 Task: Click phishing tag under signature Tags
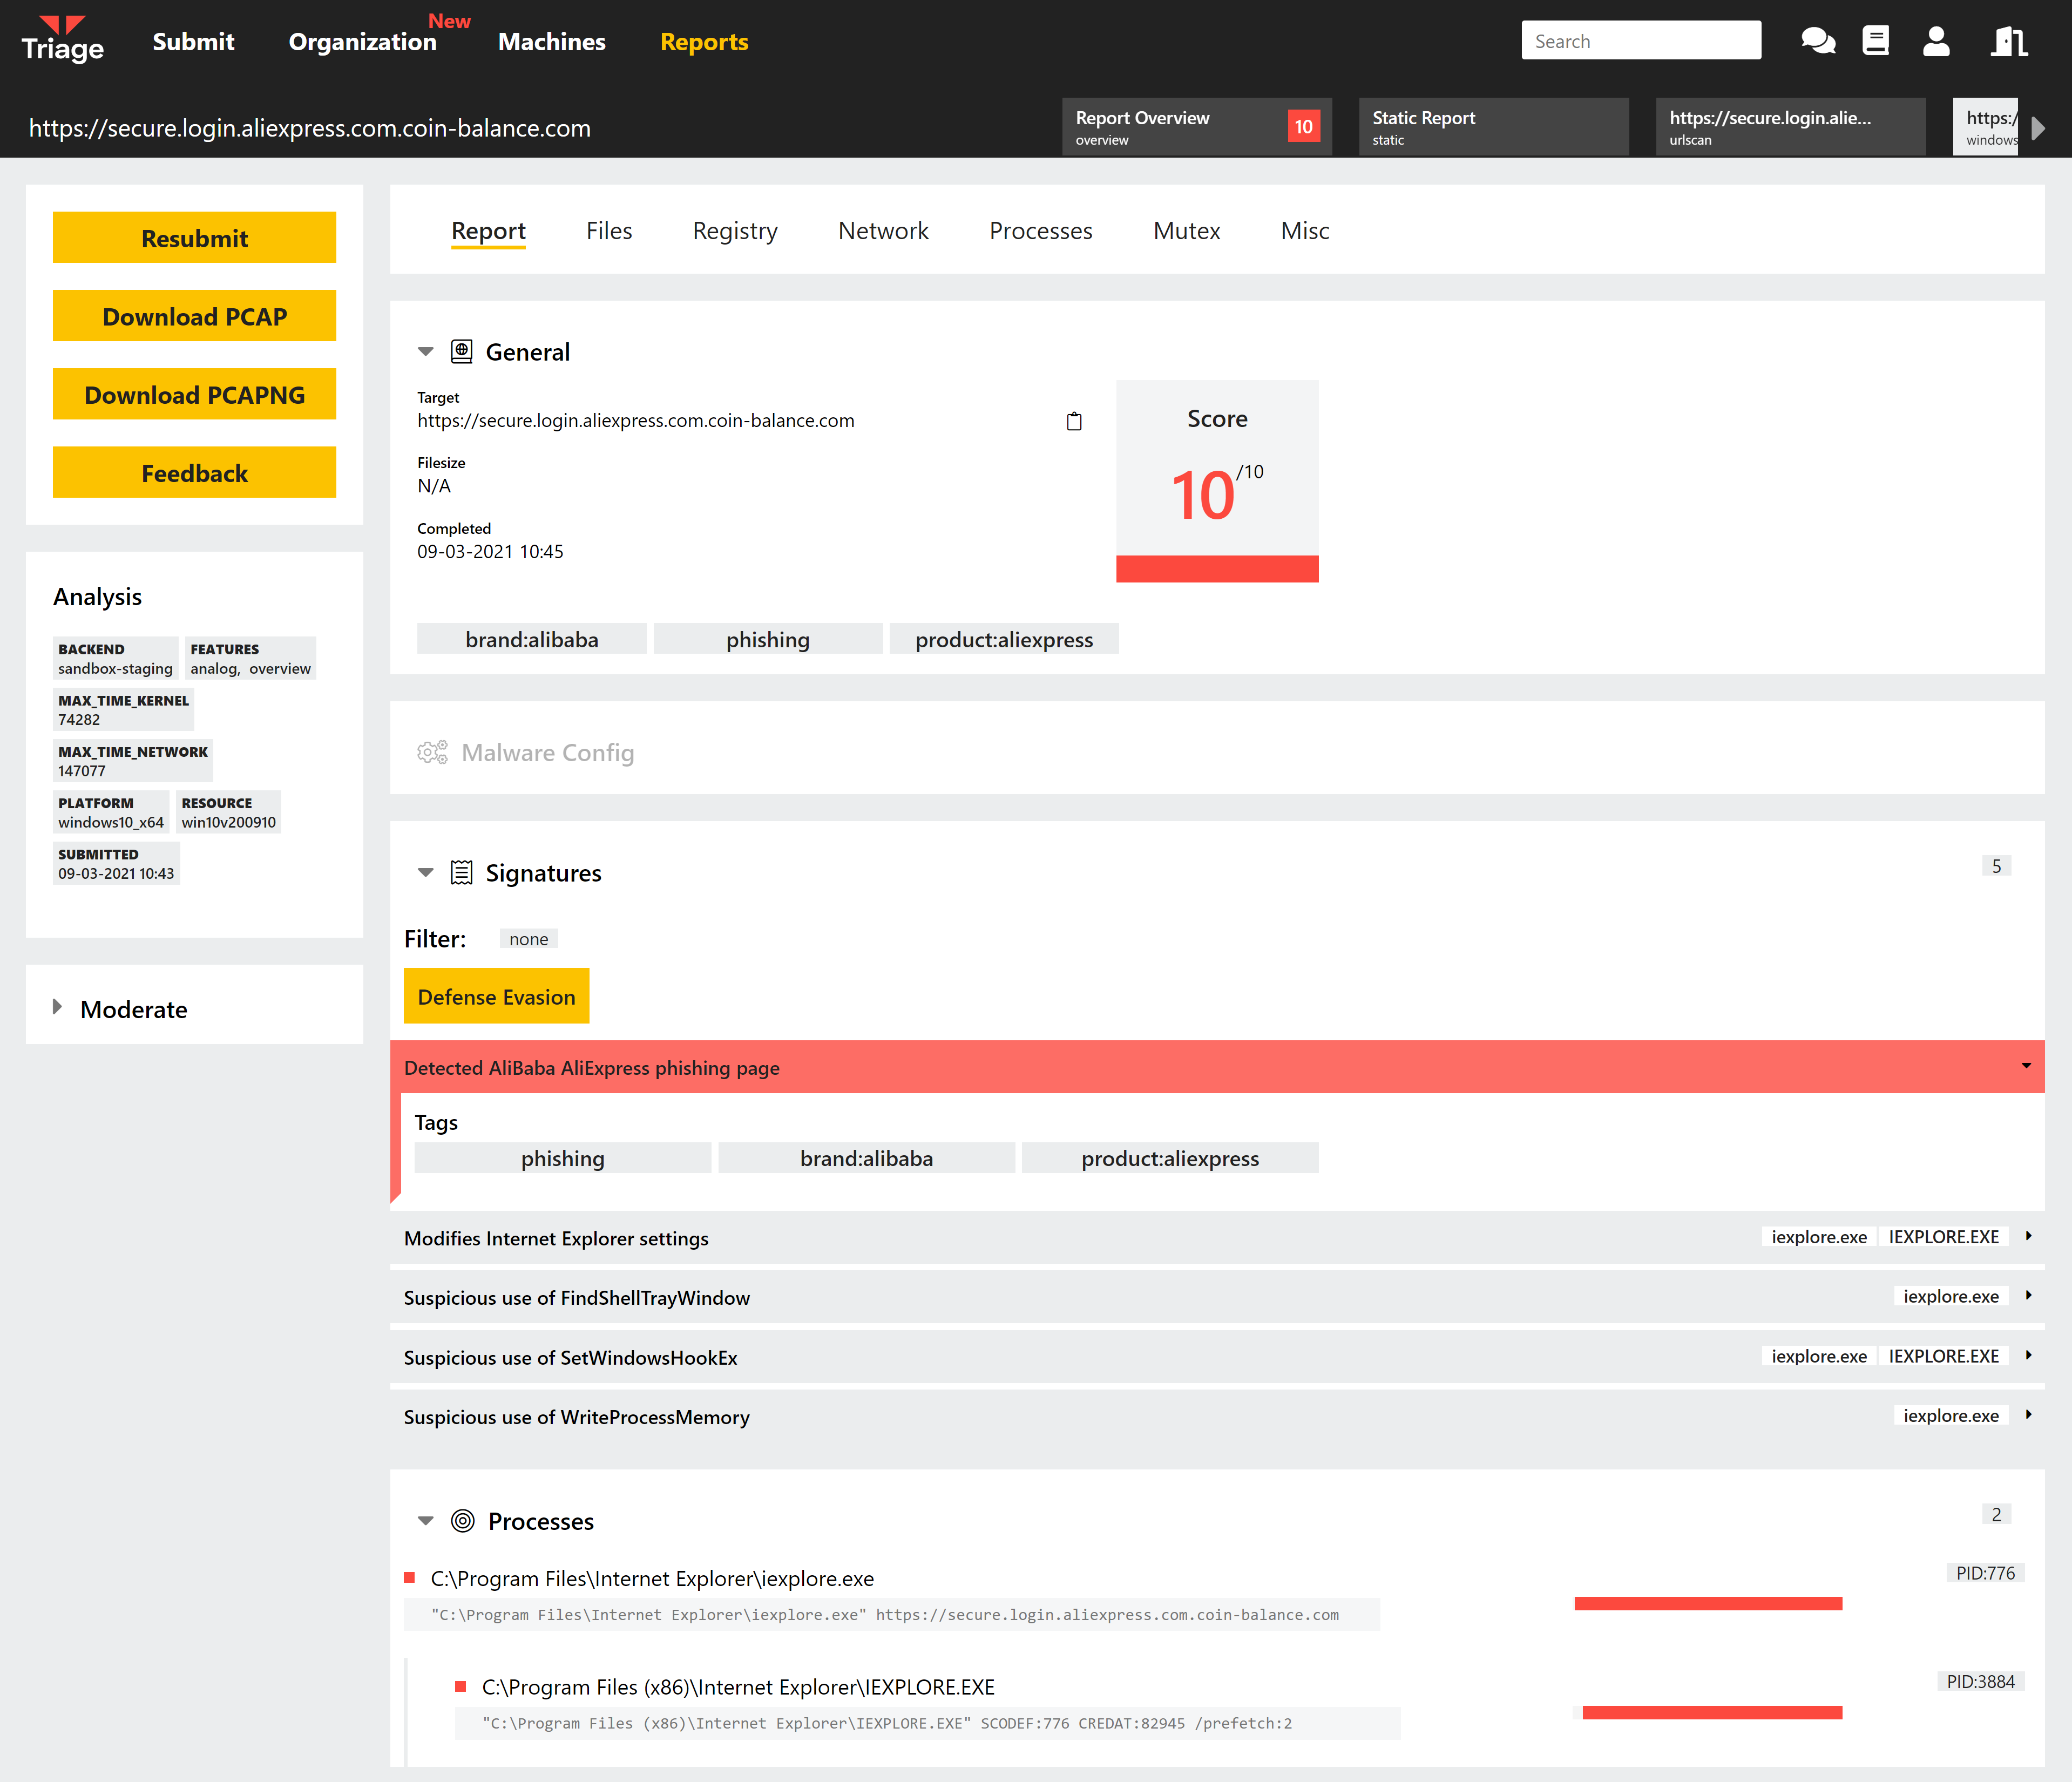[563, 1158]
